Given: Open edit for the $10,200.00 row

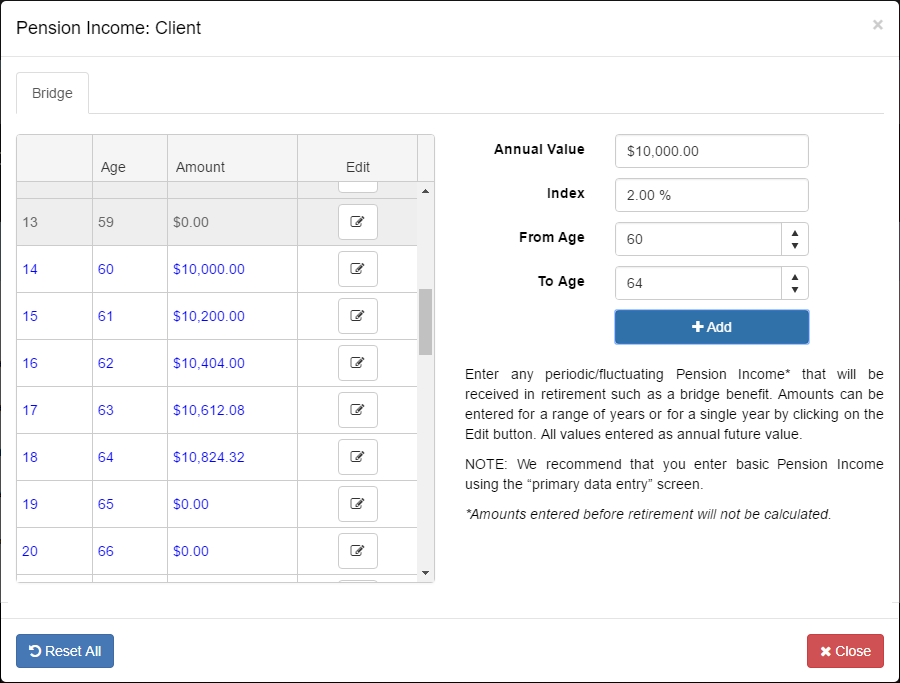Looking at the screenshot, I should click(357, 316).
